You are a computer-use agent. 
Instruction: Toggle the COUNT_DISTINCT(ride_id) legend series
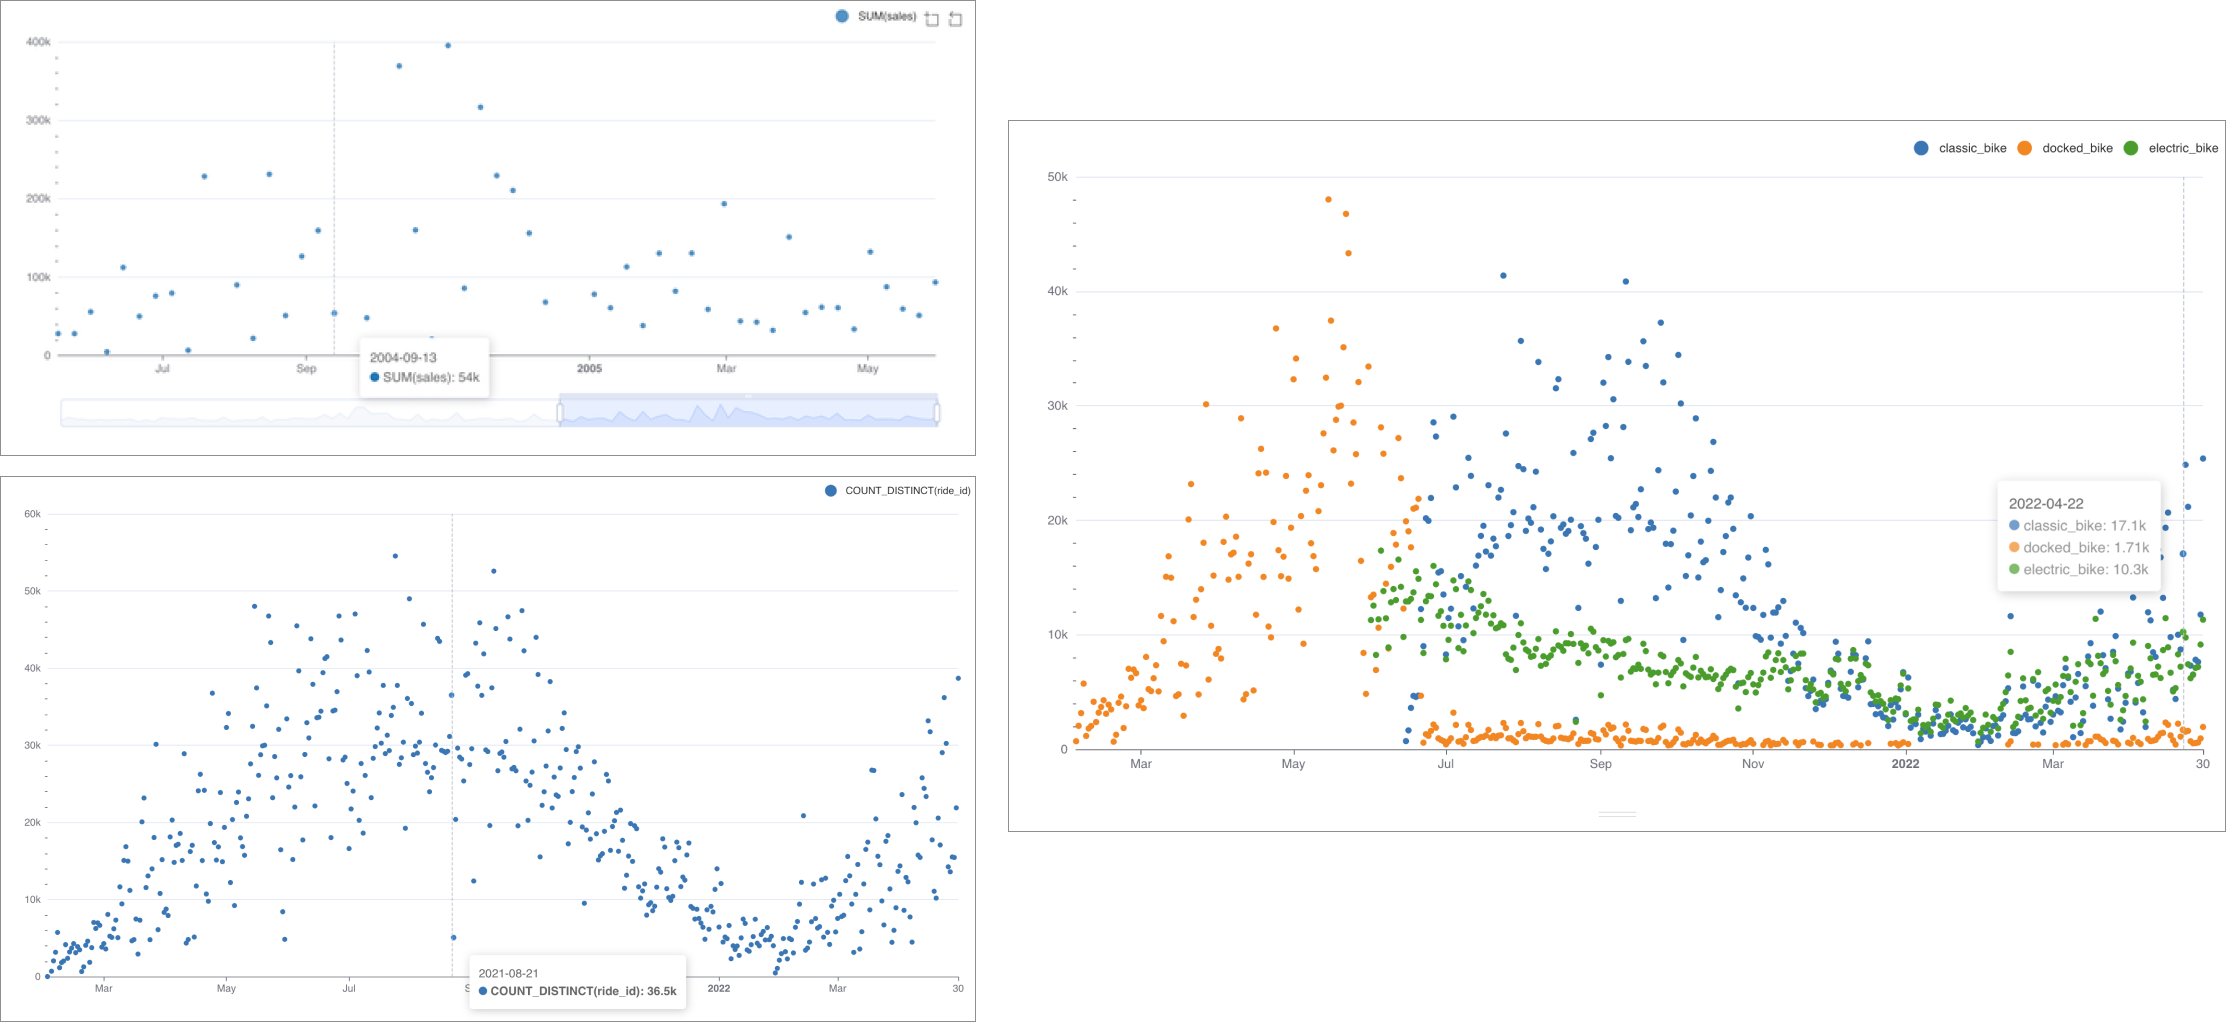point(897,490)
